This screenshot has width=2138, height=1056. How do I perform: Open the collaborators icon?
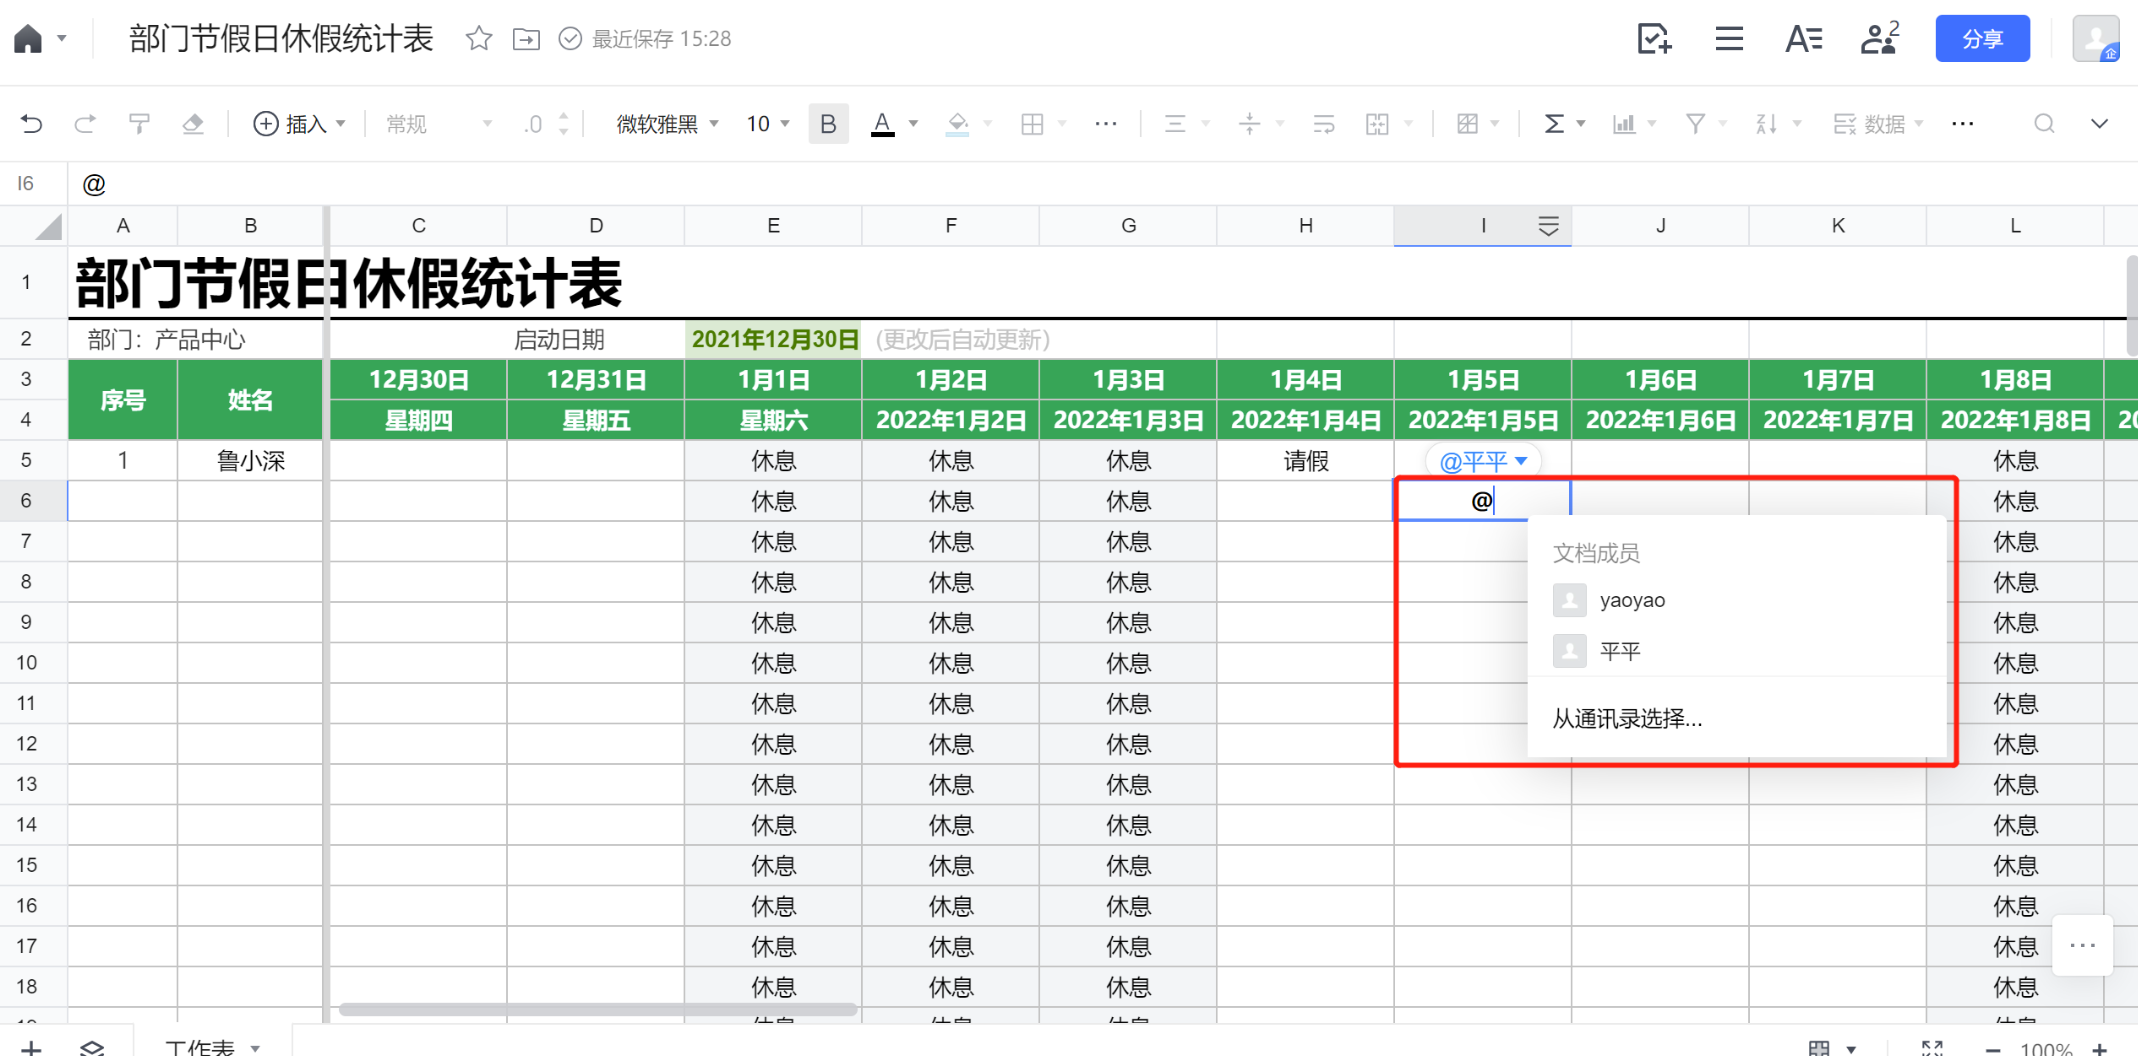point(1879,39)
